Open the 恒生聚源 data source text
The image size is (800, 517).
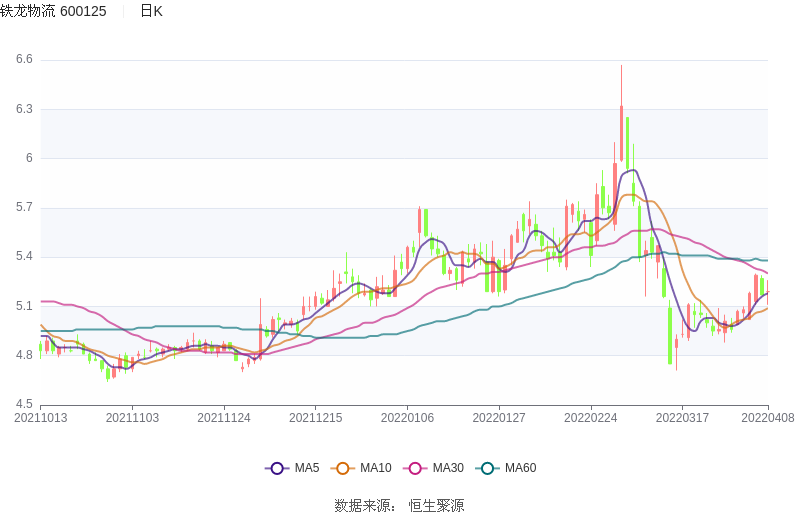coord(436,505)
